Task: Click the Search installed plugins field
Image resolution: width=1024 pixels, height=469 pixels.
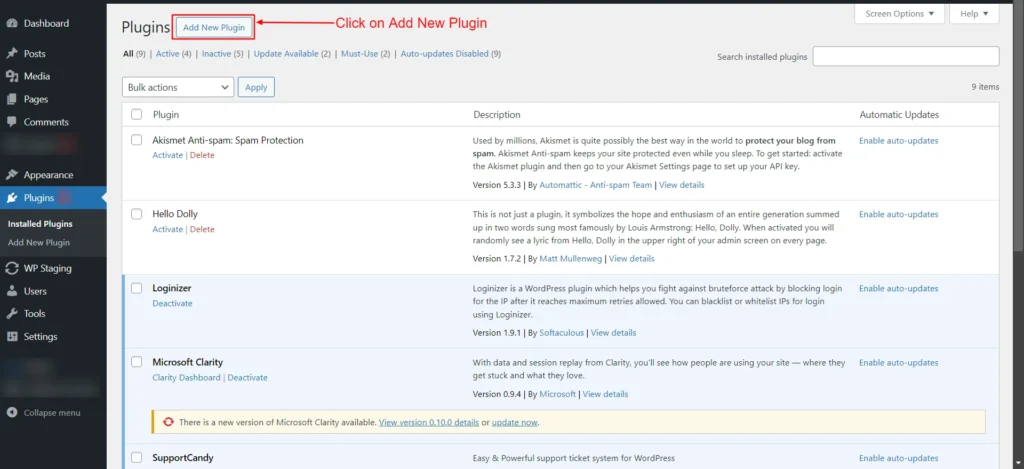Action: [906, 56]
